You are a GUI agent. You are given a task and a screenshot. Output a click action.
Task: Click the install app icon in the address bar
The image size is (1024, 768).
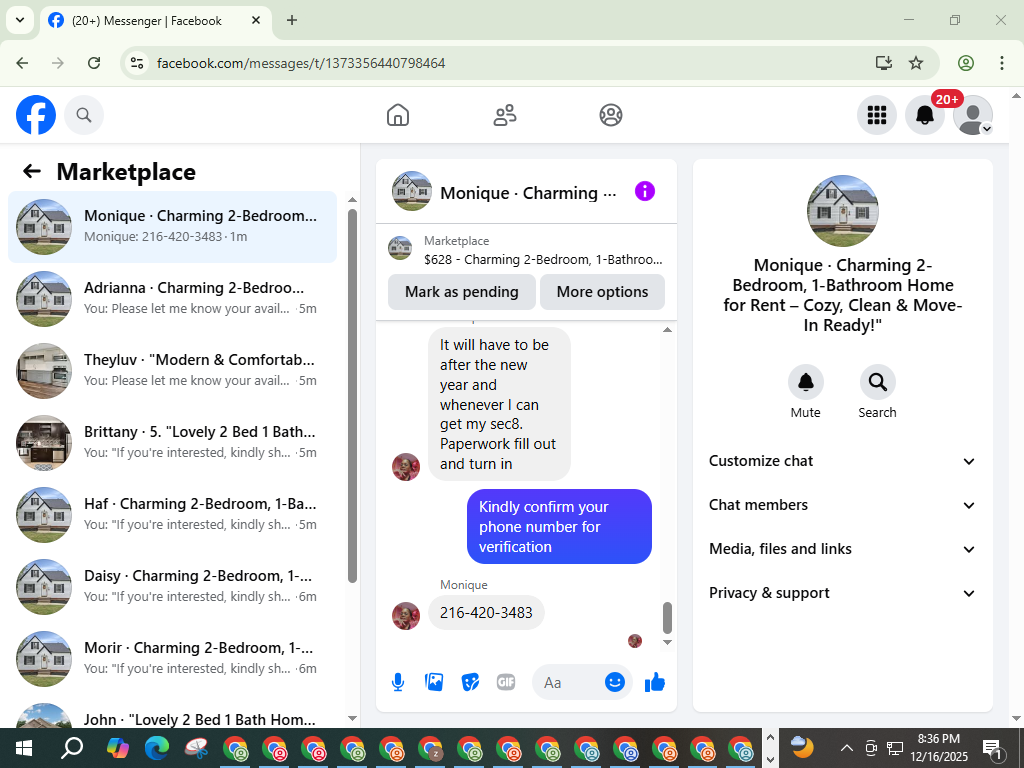[x=884, y=63]
